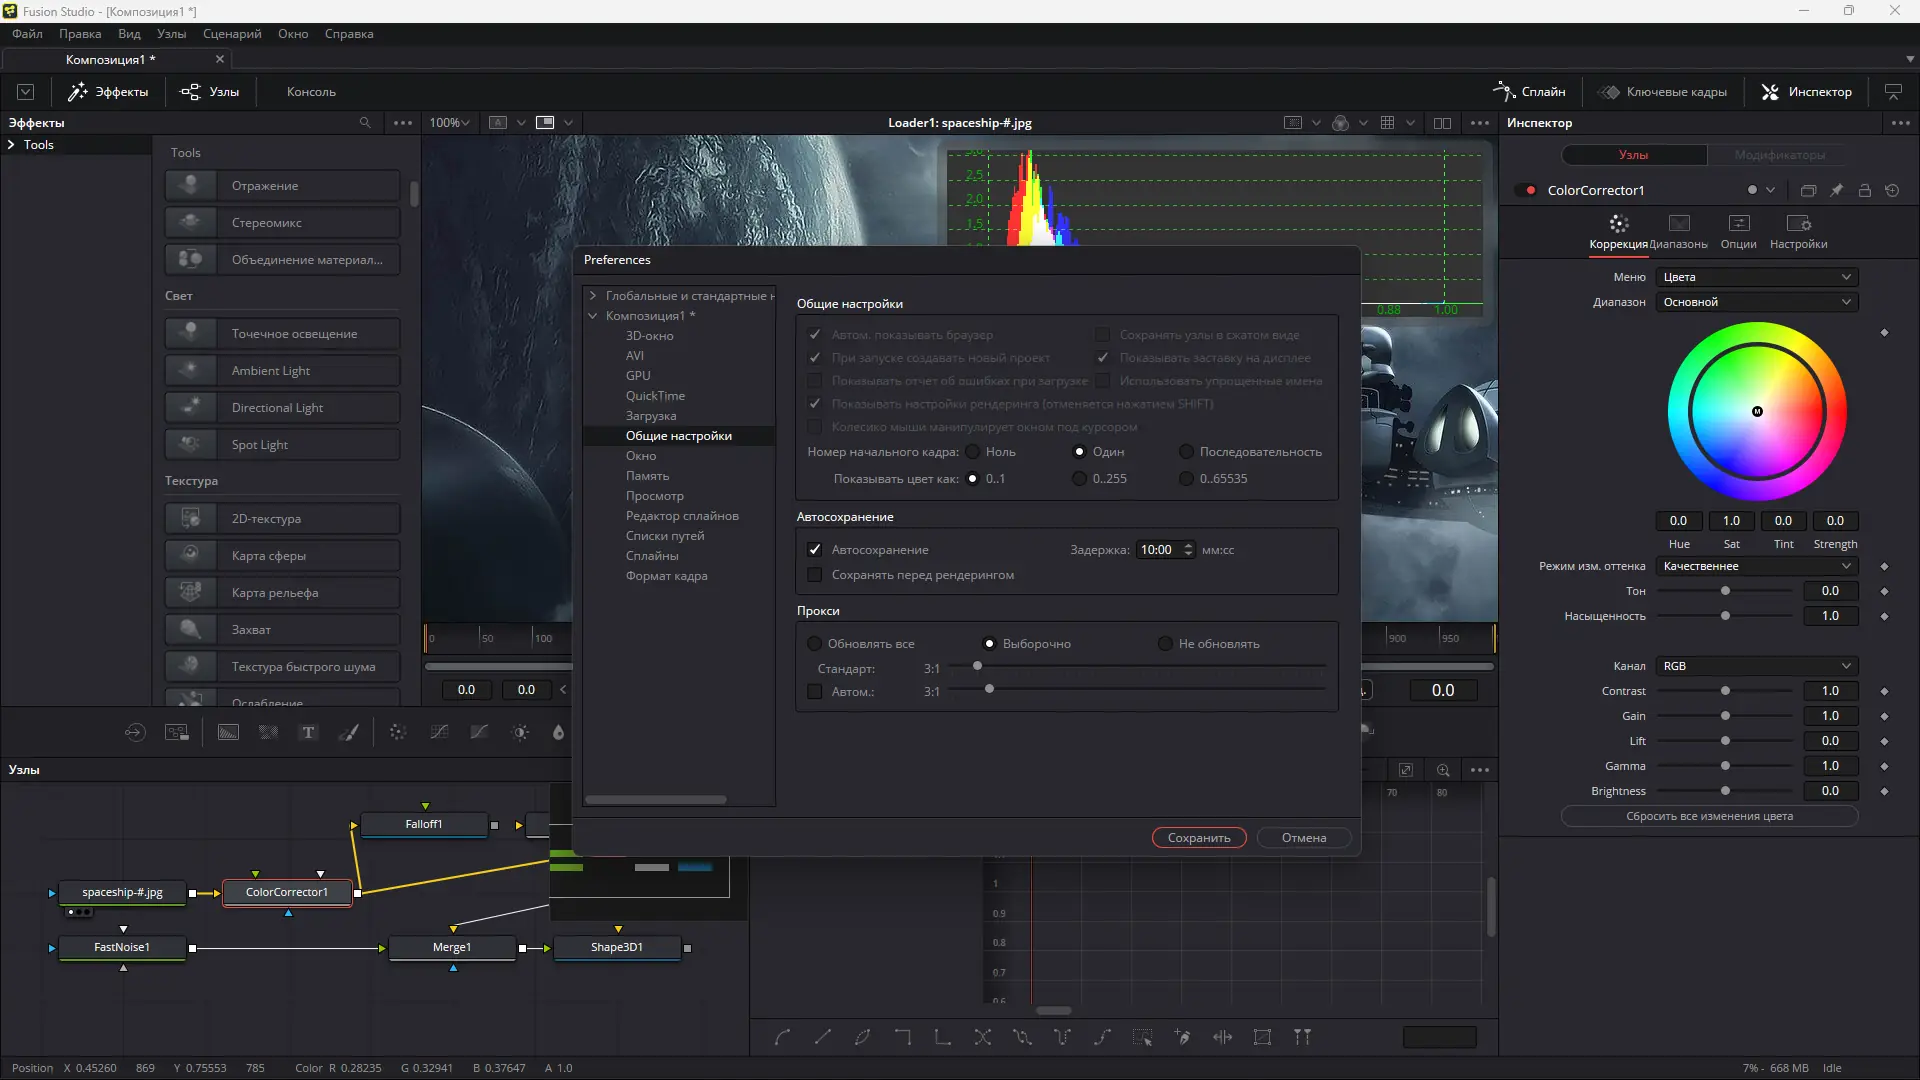Click the Text tool icon in toolbar
Screen dimensions: 1920x1080
pyautogui.click(x=308, y=733)
